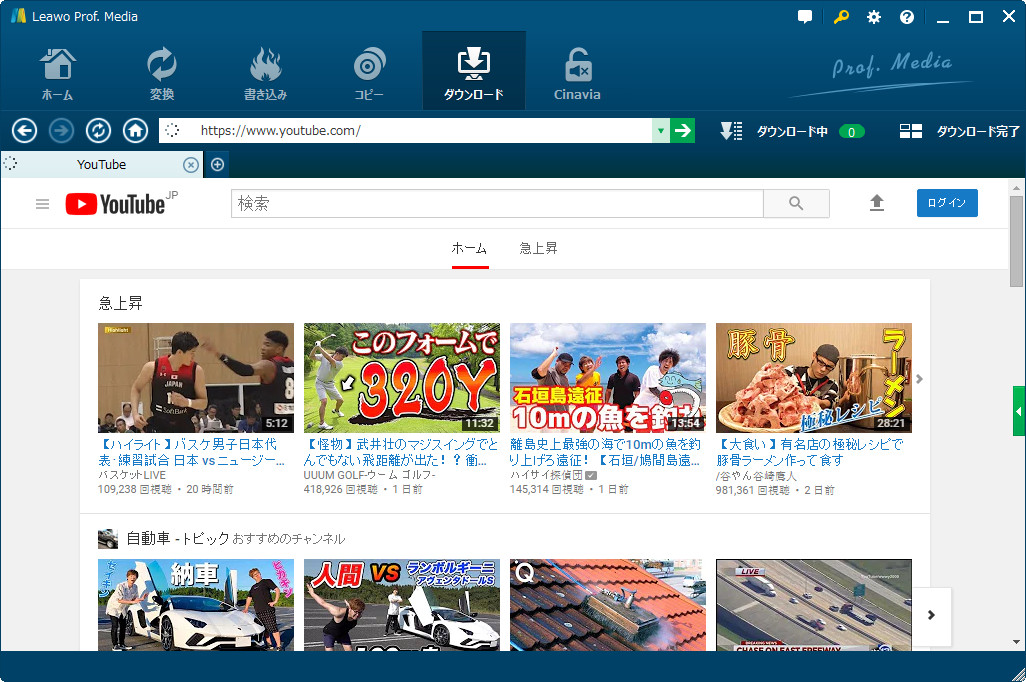Open the 自動車 - トピック channel heading
The width and height of the screenshot is (1026, 682).
click(177, 539)
